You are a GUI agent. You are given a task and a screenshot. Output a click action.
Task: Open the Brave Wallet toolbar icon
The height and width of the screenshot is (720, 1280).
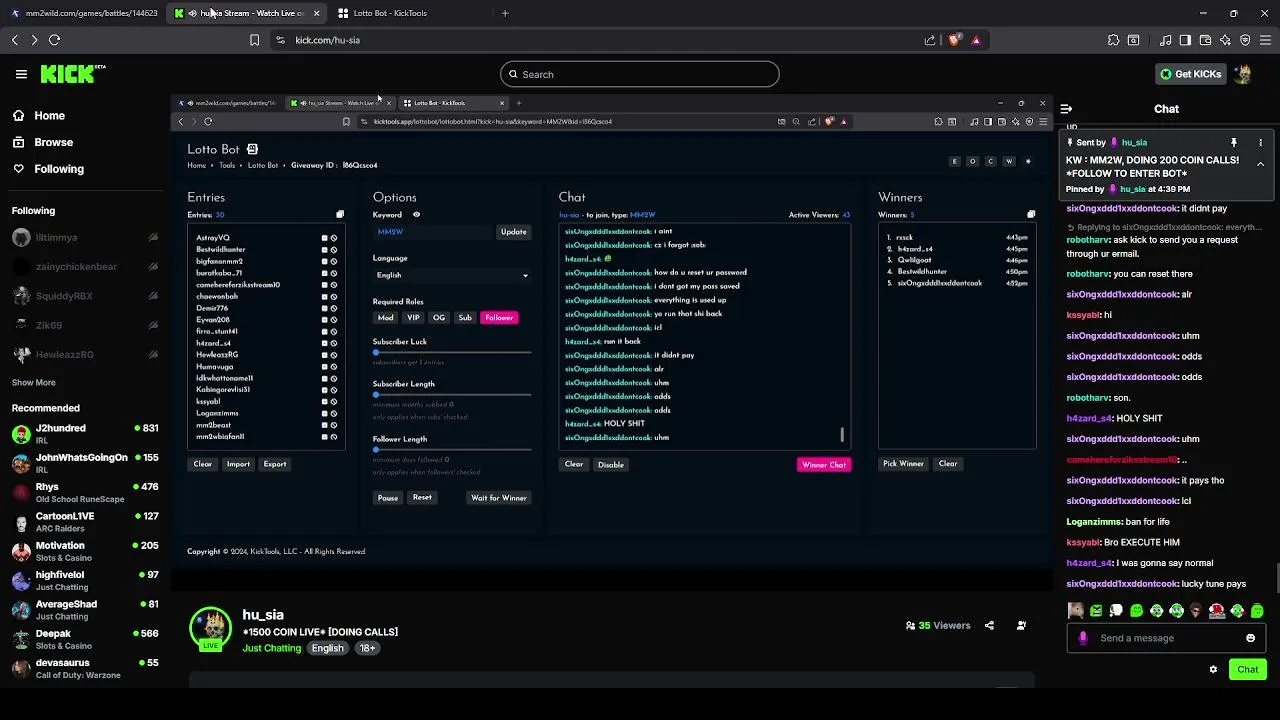click(x=1205, y=40)
